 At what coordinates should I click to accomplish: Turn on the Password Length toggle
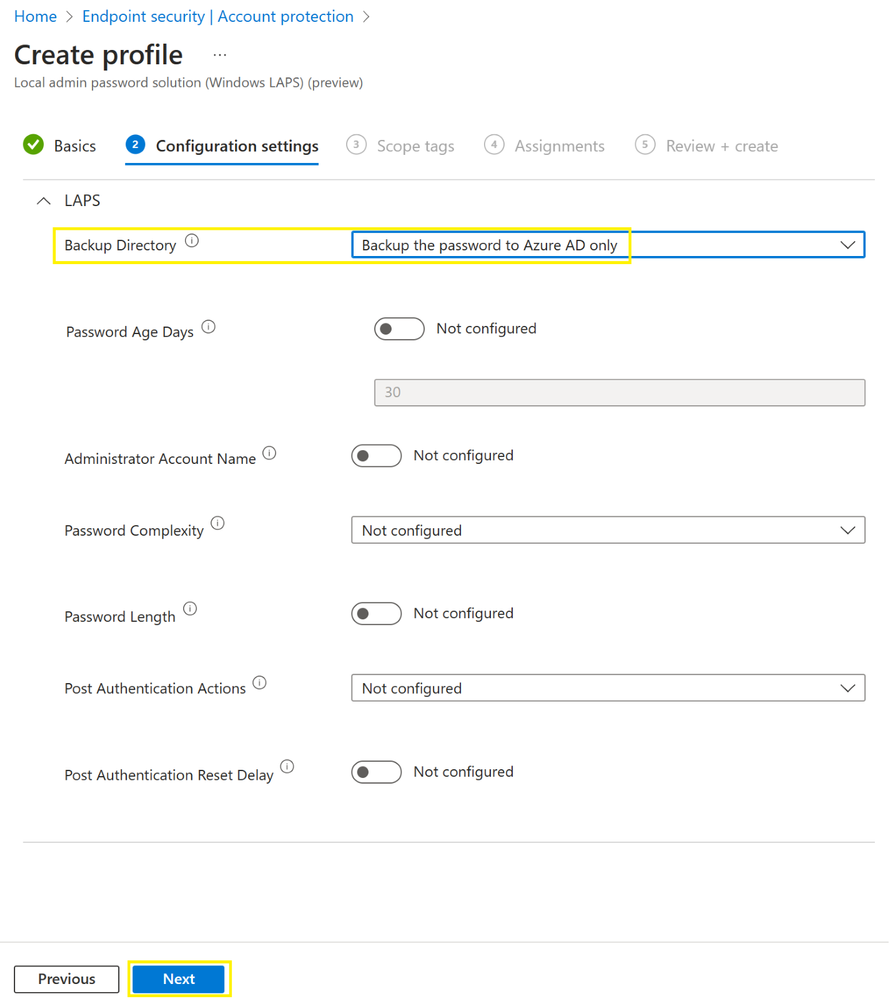[376, 614]
